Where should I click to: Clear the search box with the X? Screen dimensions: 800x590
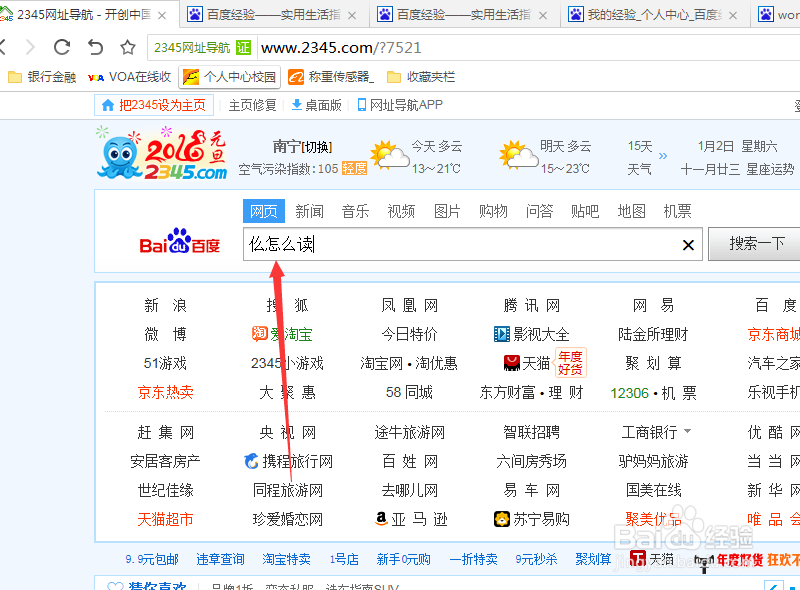pyautogui.click(x=688, y=244)
